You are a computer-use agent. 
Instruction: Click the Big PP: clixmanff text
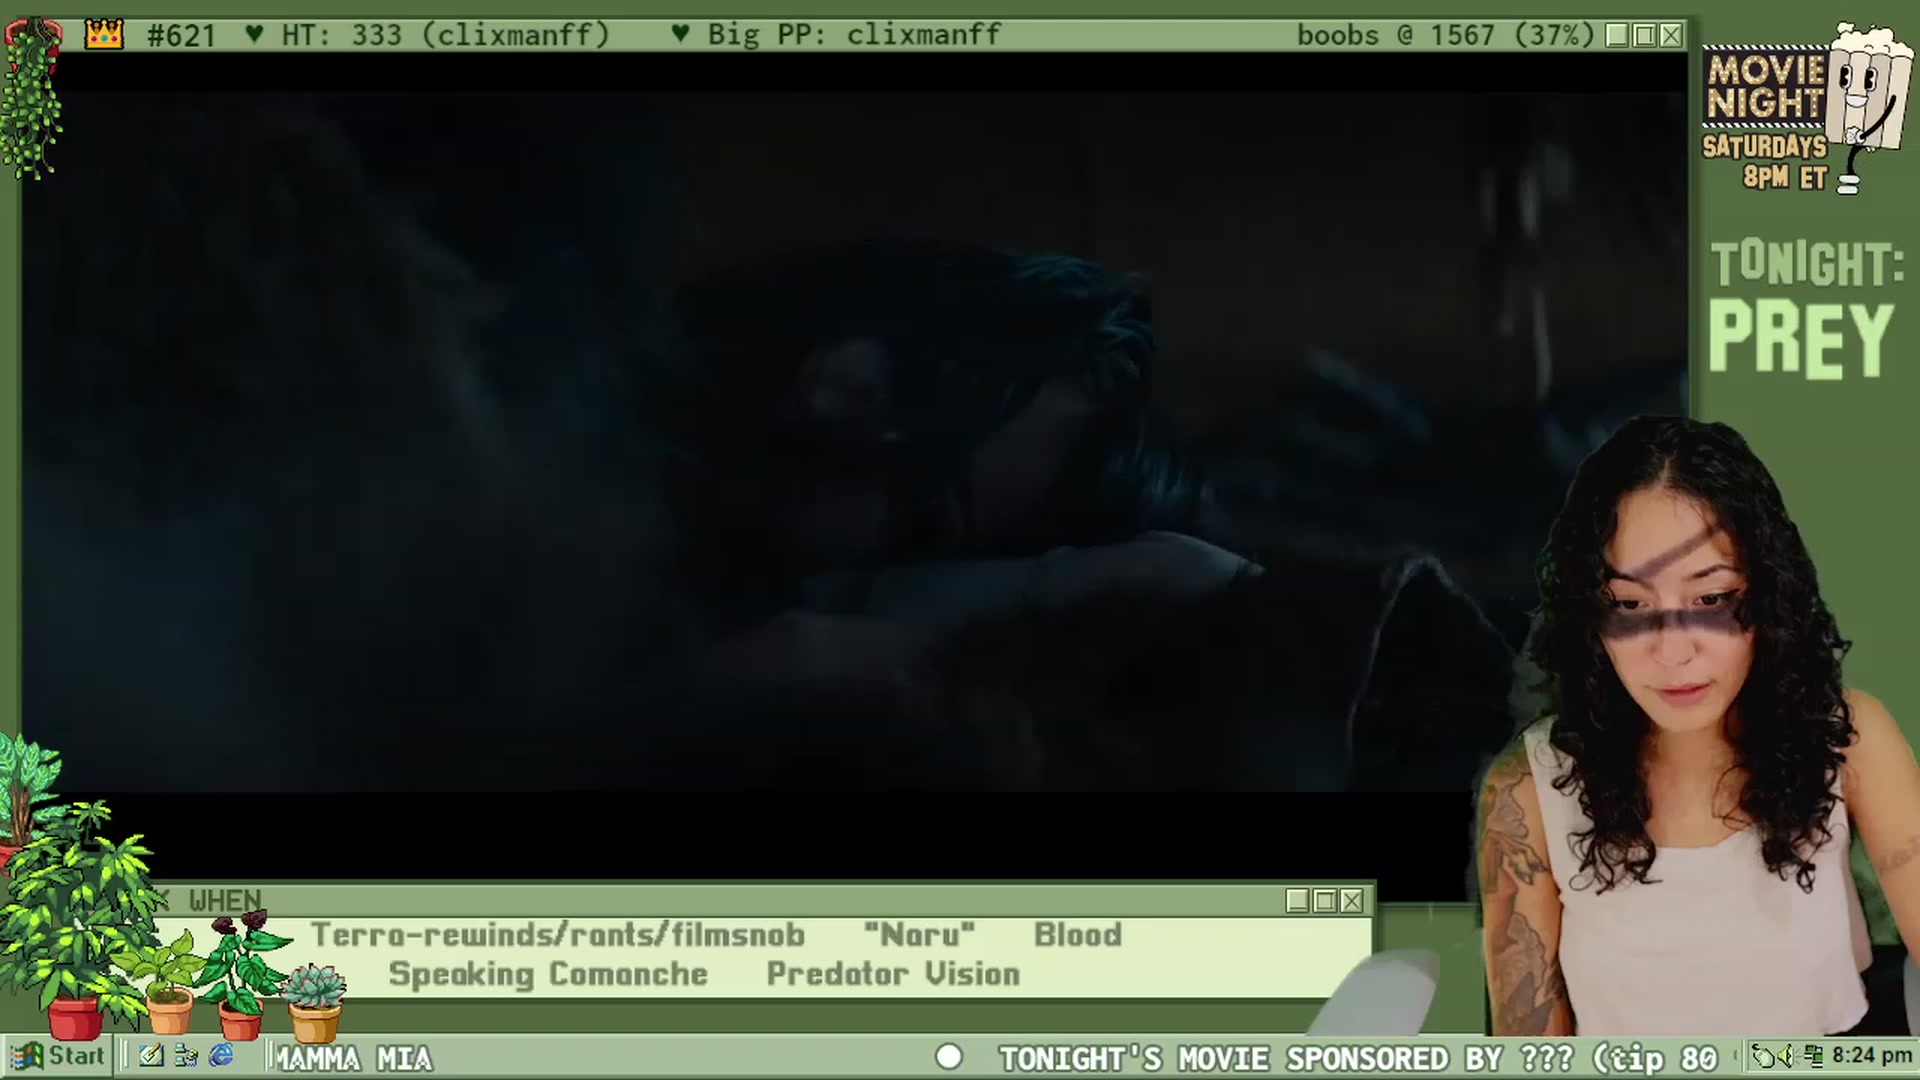pyautogui.click(x=854, y=35)
